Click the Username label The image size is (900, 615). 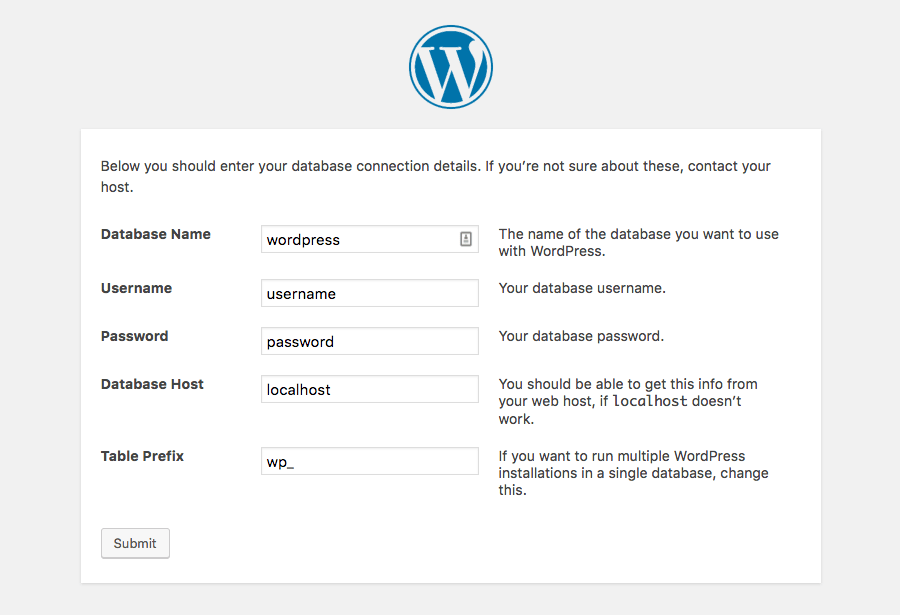pos(136,287)
